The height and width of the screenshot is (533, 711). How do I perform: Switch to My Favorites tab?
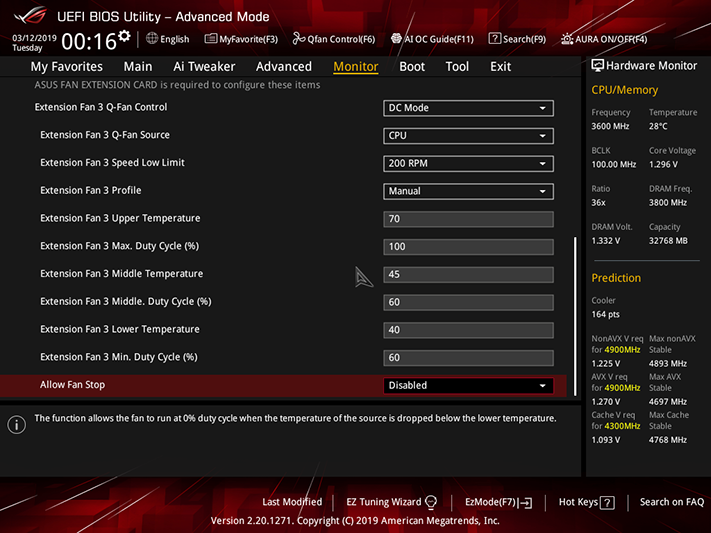click(x=67, y=67)
